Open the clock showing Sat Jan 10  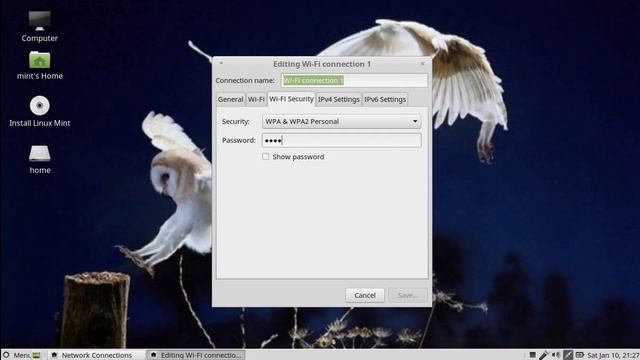(x=613, y=355)
